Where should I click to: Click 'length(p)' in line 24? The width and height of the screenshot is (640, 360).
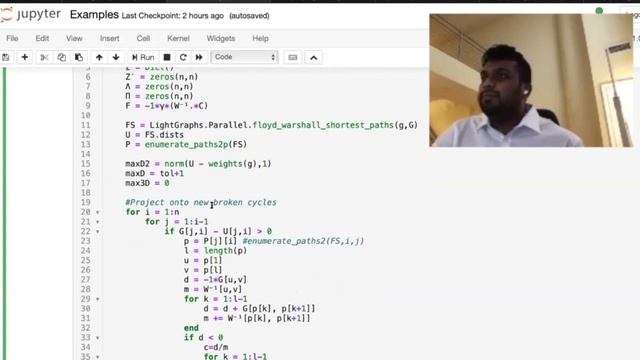click(225, 251)
